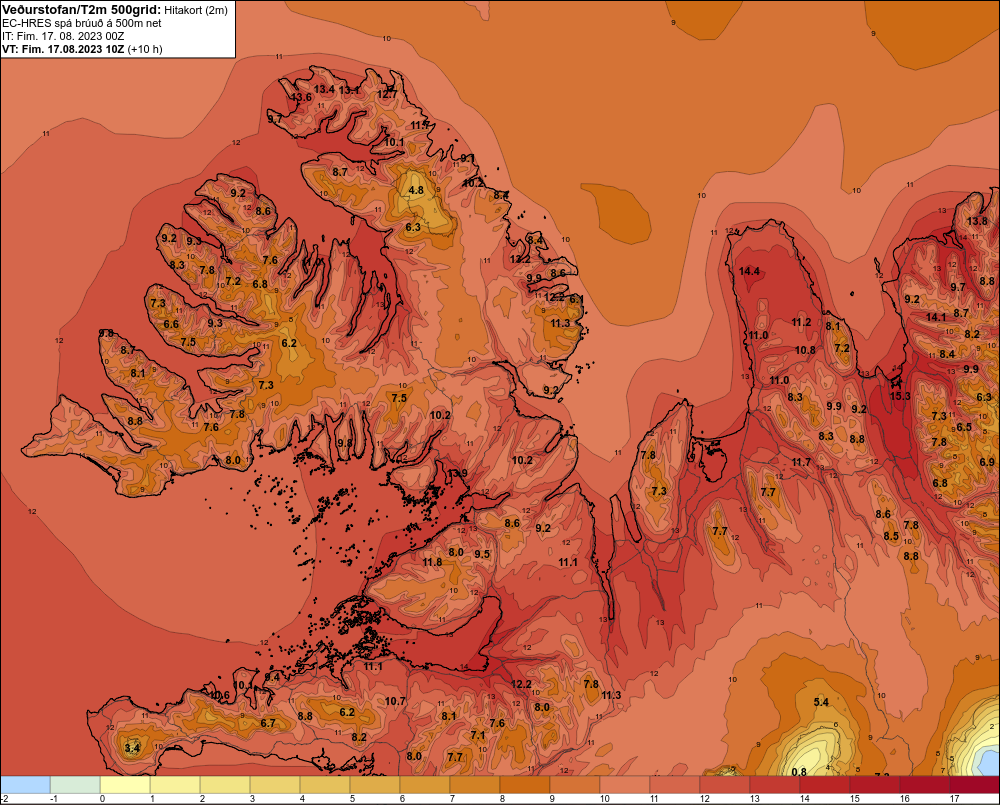Screen dimensions: 1000x805
Task: Click the 14.1 temperature value
Action: tap(936, 317)
